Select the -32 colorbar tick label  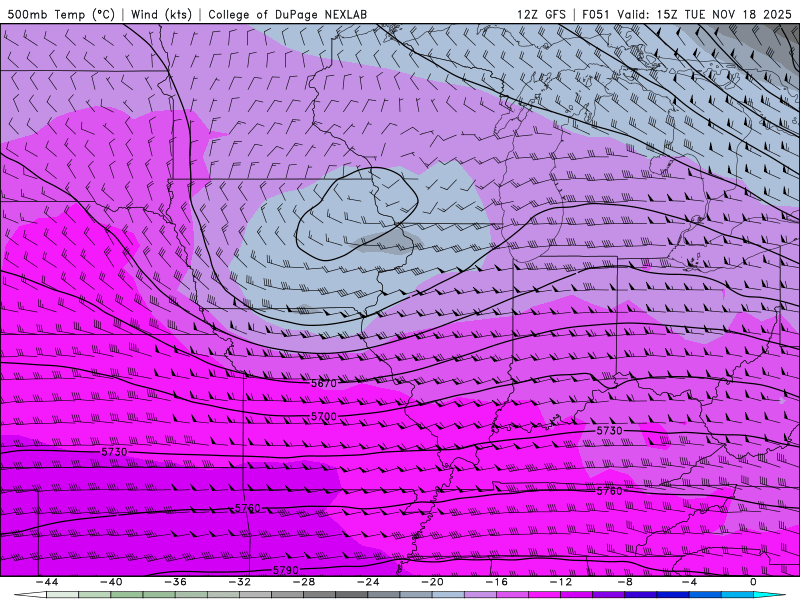point(239,582)
